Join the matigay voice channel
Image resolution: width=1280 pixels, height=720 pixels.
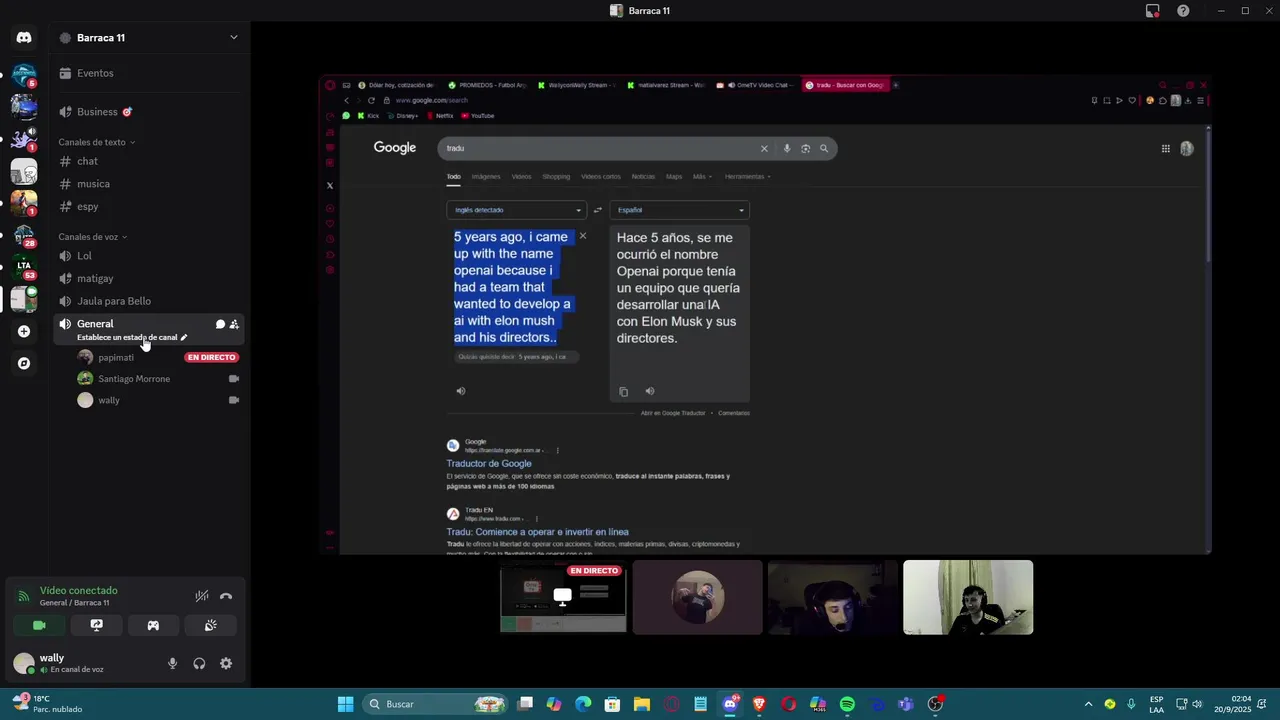click(150, 278)
